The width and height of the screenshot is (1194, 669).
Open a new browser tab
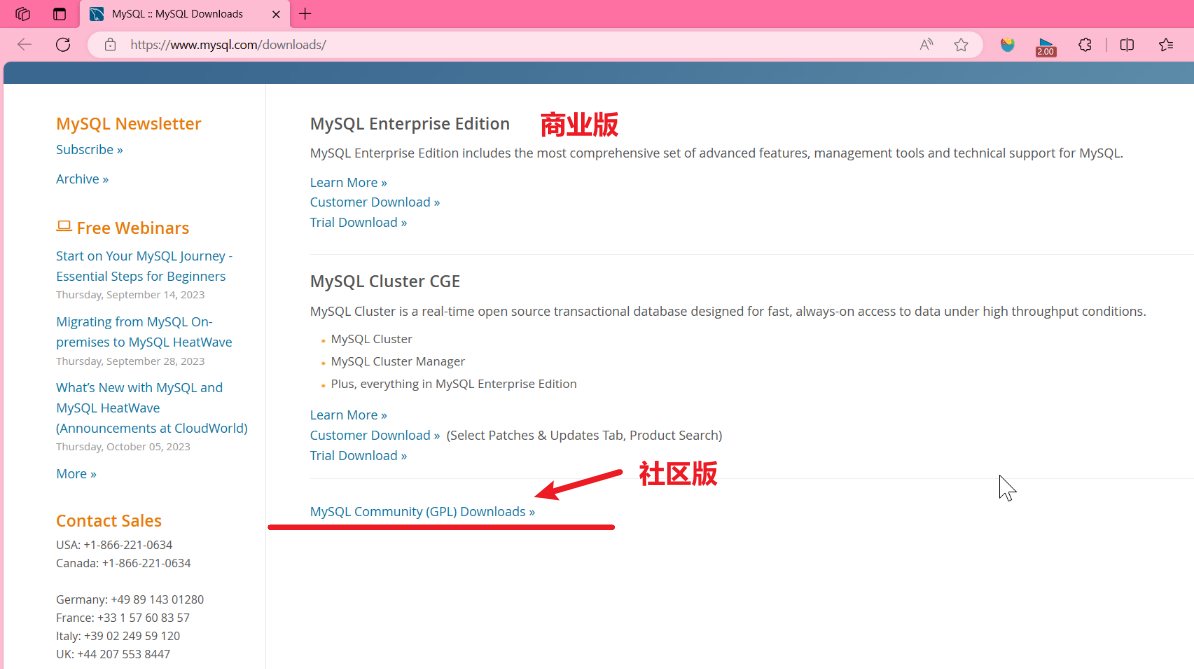(306, 14)
